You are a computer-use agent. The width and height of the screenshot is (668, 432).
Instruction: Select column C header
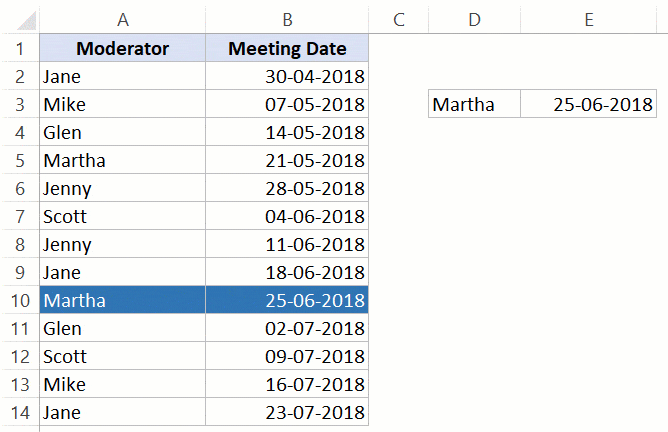399,20
